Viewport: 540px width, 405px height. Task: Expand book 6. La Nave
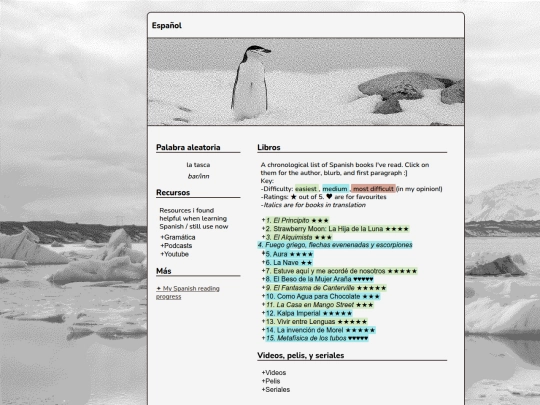click(287, 262)
